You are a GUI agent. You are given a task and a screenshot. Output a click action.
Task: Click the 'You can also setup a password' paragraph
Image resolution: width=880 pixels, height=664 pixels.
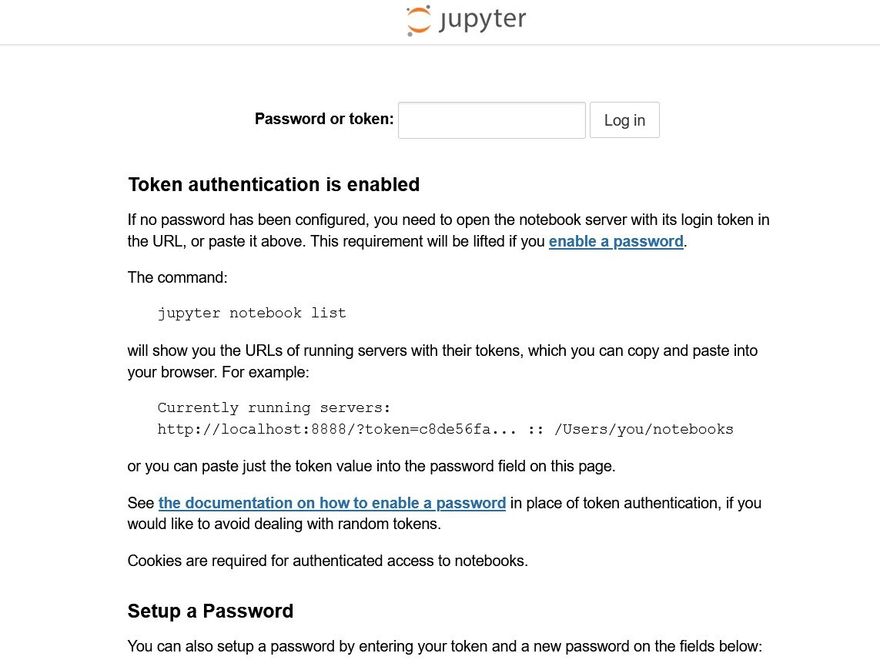click(x=445, y=646)
